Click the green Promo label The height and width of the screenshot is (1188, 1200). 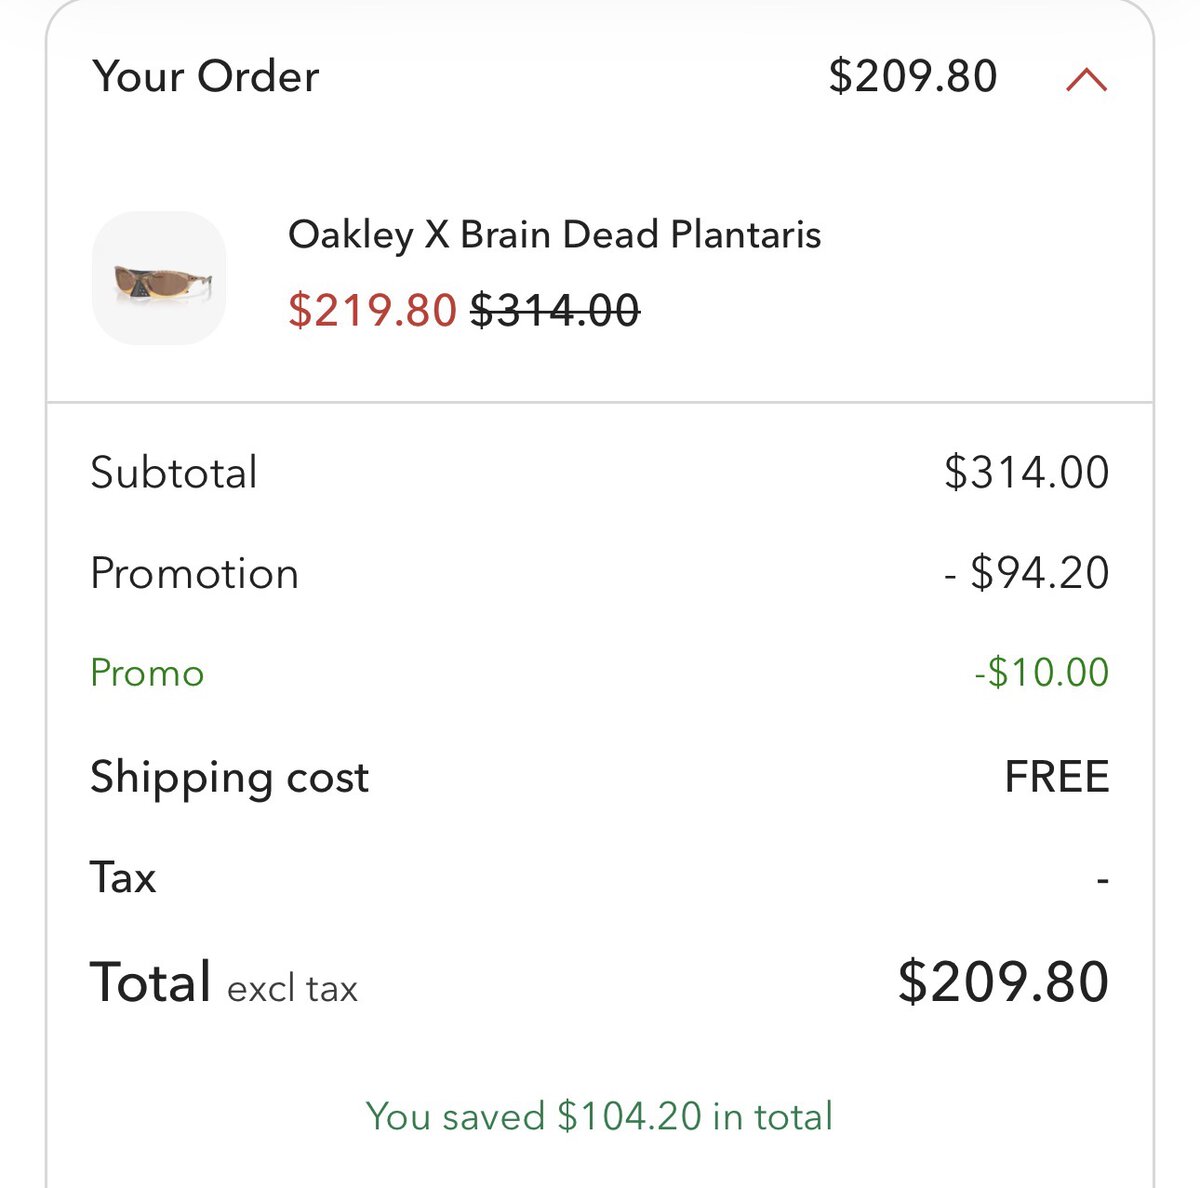coord(147,673)
